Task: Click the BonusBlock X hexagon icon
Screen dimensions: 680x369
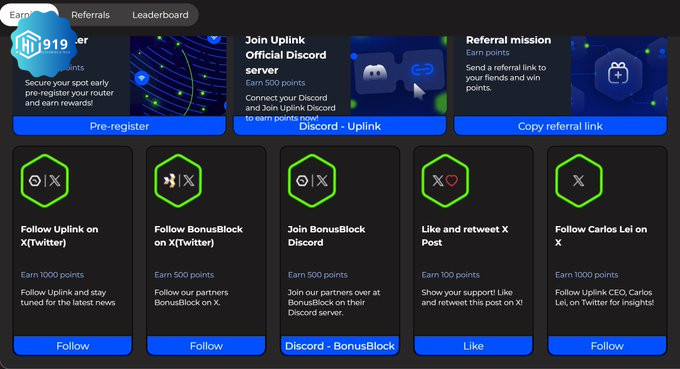Action: click(178, 180)
